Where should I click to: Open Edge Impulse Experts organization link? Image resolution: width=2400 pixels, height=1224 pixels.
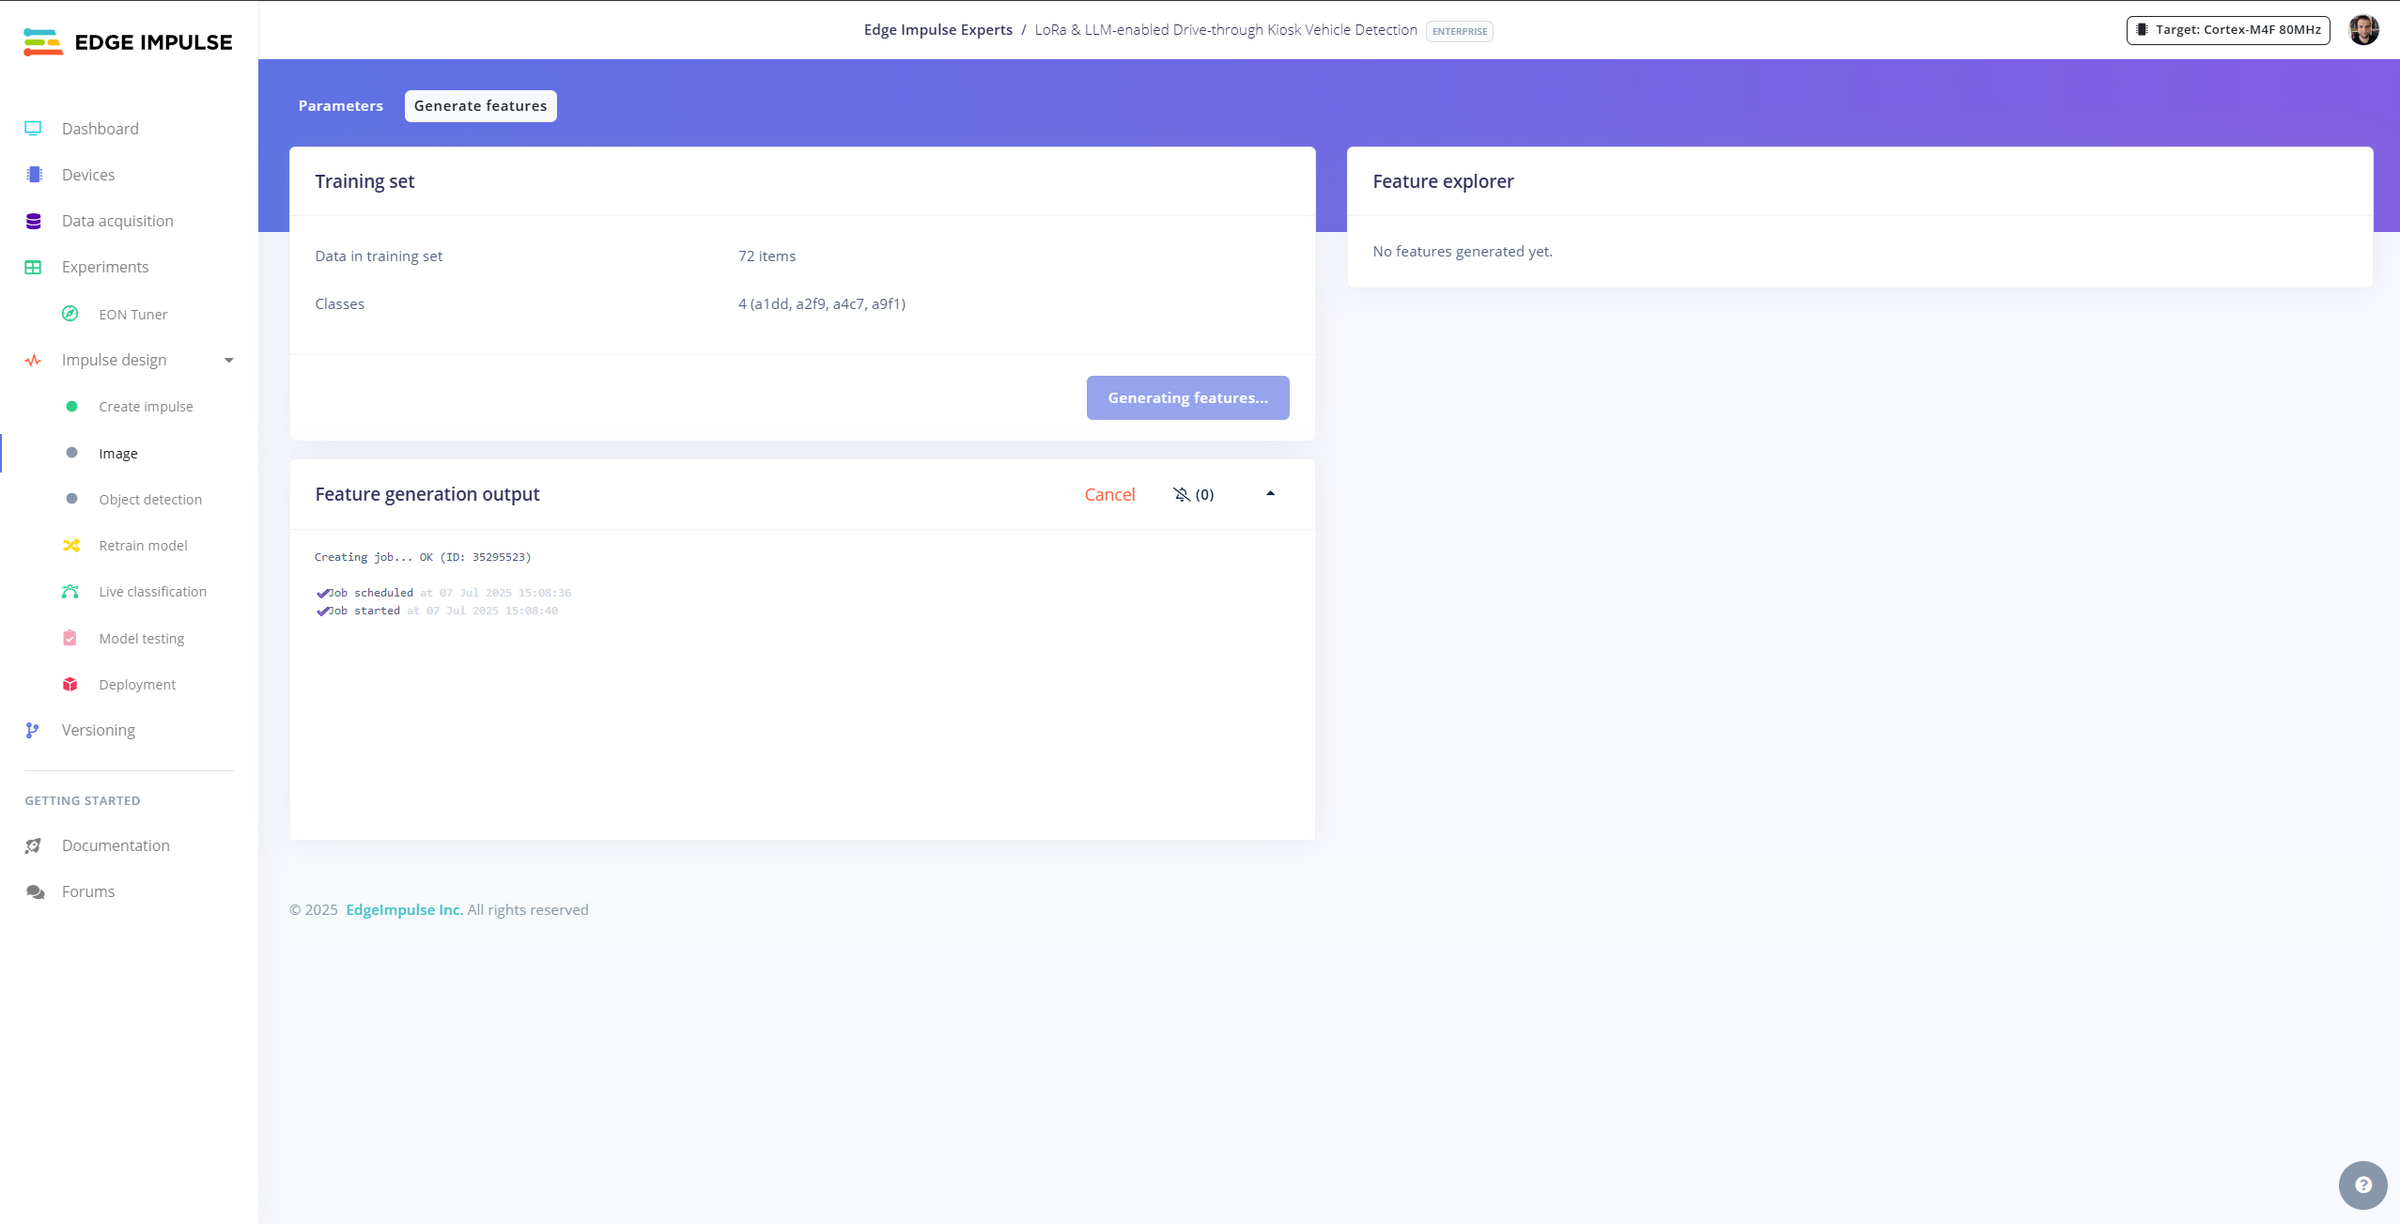coord(938,30)
